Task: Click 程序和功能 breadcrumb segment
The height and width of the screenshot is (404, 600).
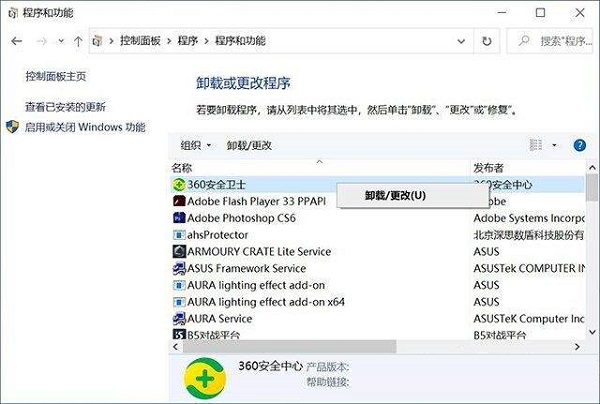Action: (240, 41)
